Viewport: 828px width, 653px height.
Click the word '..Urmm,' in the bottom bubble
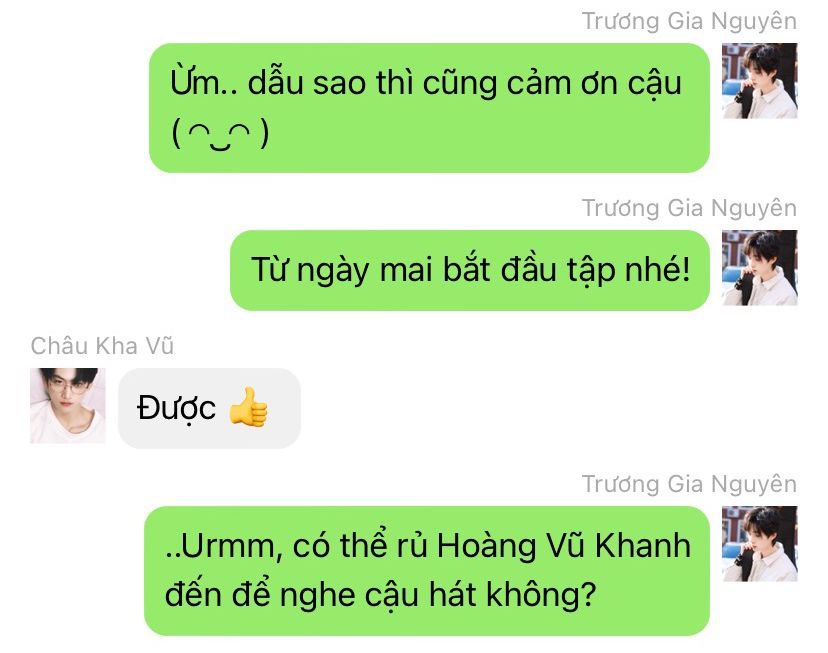[x=223, y=547]
